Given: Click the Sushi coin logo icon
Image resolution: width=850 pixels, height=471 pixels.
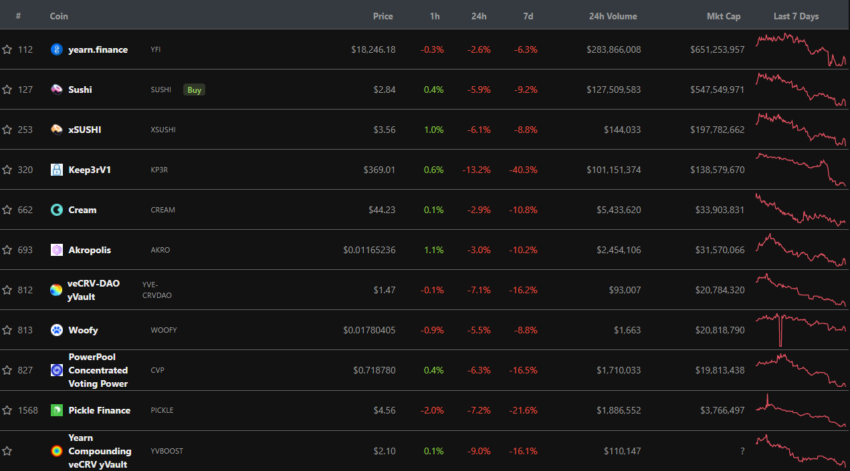Looking at the screenshot, I should [x=56, y=89].
